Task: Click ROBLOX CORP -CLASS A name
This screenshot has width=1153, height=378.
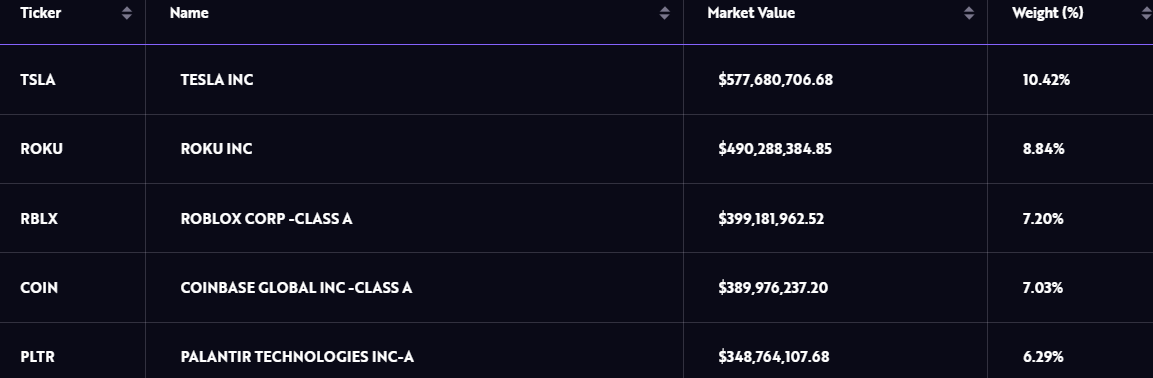Action: (266, 219)
